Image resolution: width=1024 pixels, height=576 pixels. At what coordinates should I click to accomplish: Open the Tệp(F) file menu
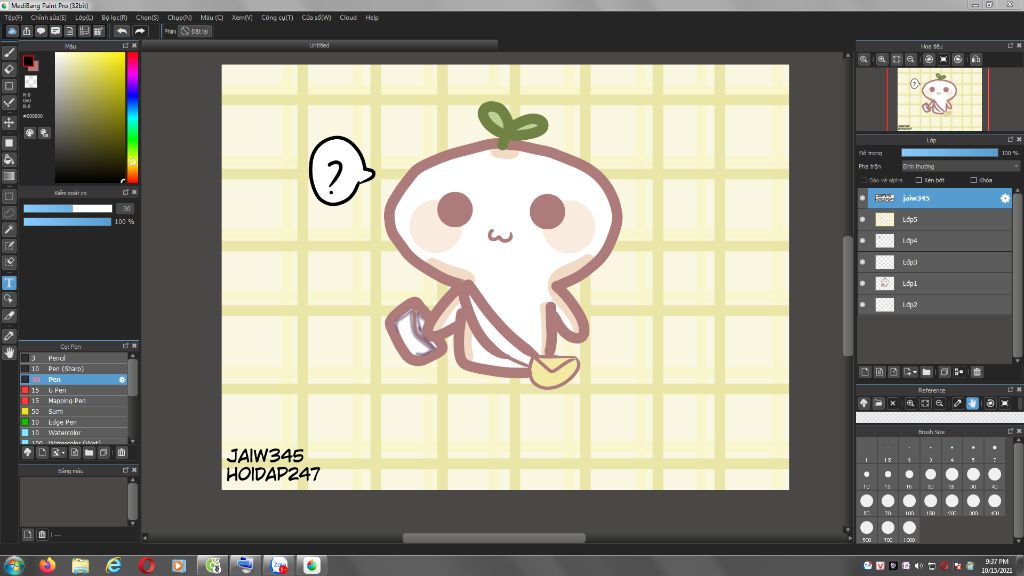[x=13, y=18]
